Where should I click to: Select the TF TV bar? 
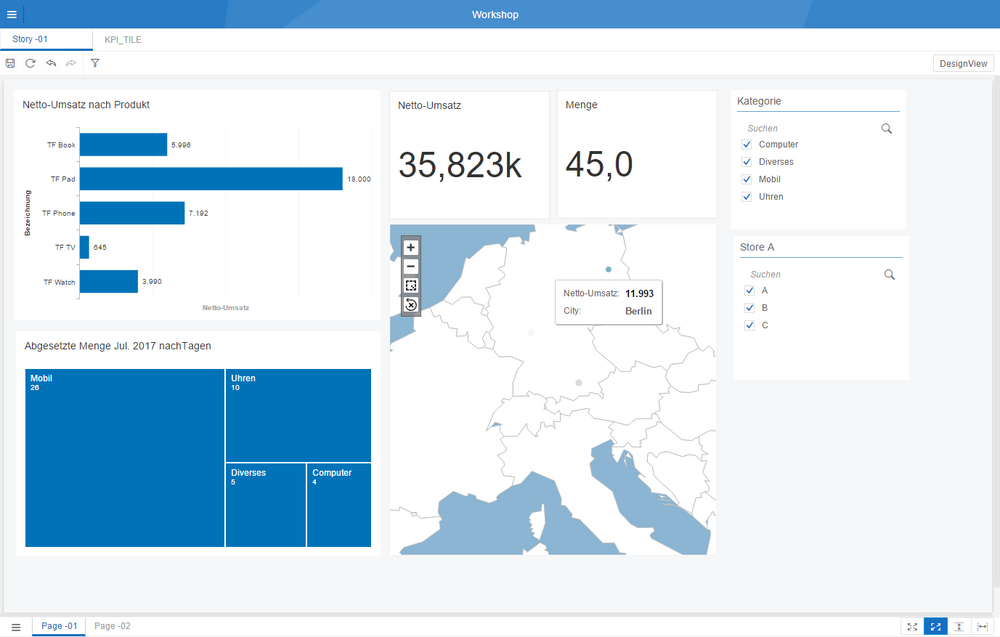pyautogui.click(x=84, y=247)
